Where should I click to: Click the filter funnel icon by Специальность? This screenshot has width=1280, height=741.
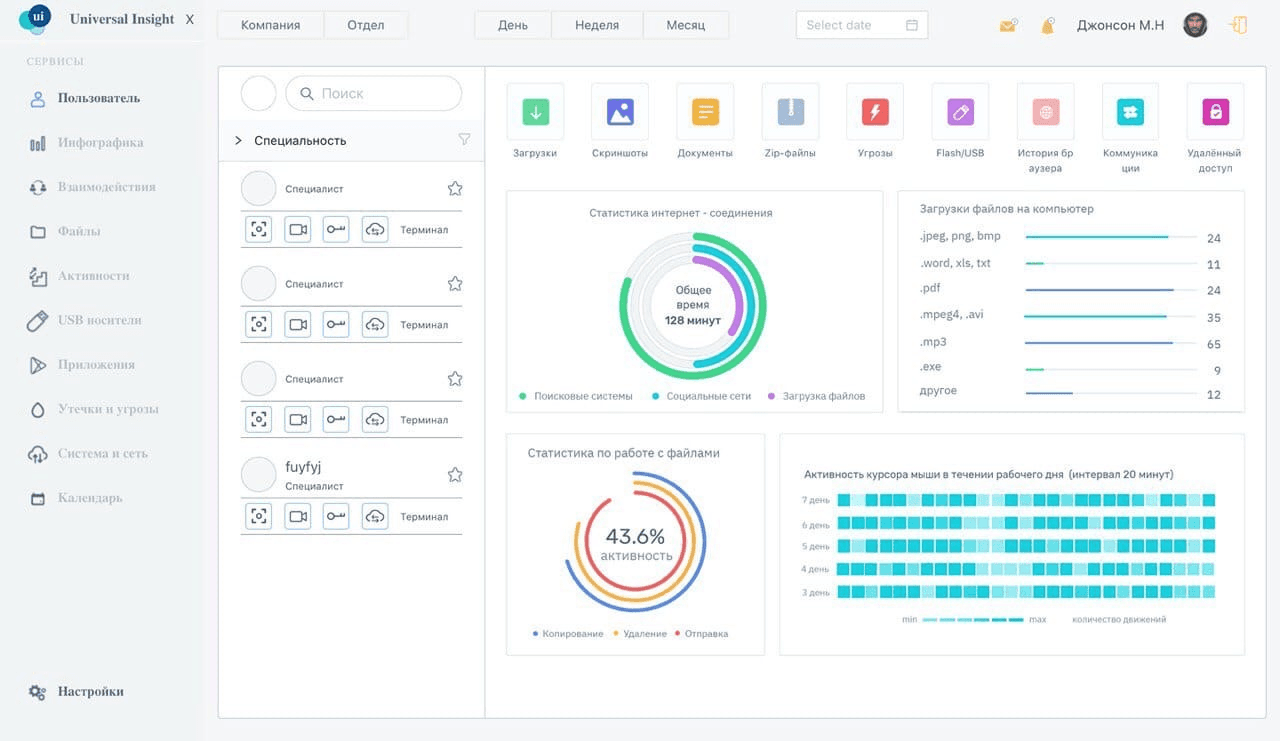coord(464,140)
